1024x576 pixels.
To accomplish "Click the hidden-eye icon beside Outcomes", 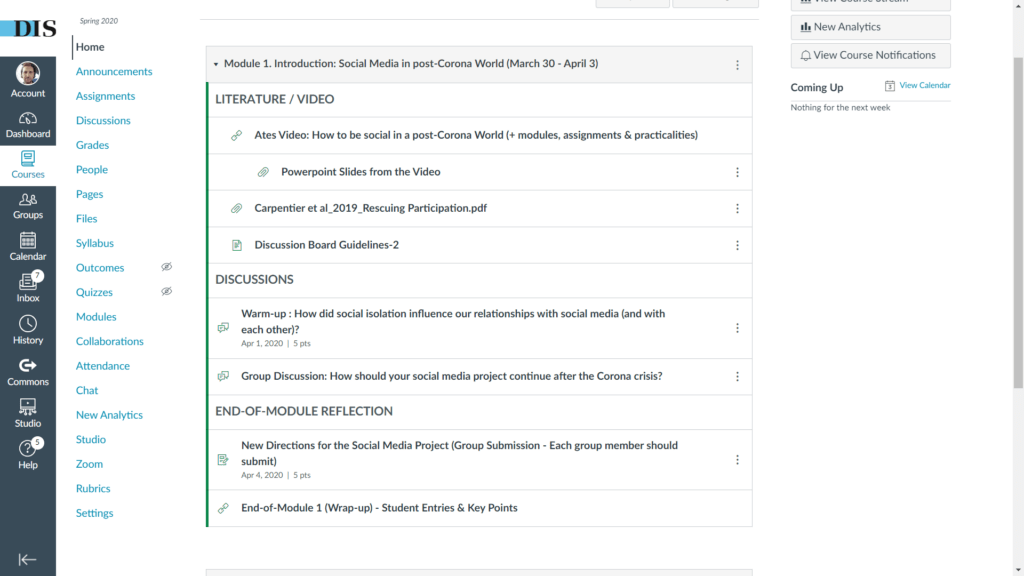I will 167,266.
